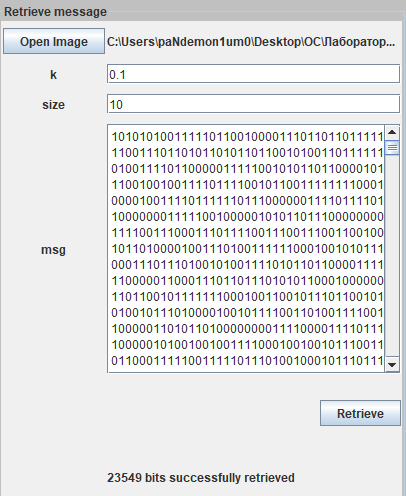Click the msg scrollbar down arrow

coord(392,365)
